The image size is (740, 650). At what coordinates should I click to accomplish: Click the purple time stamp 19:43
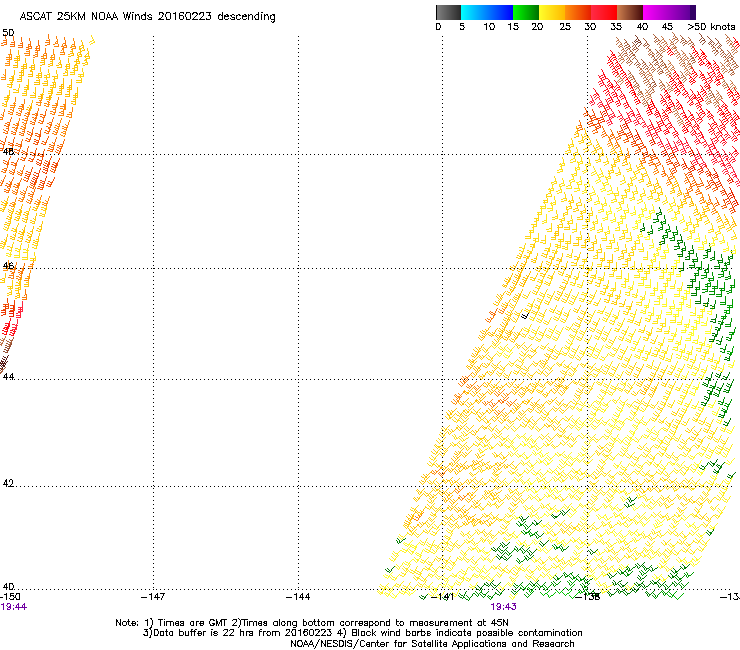pos(503,607)
